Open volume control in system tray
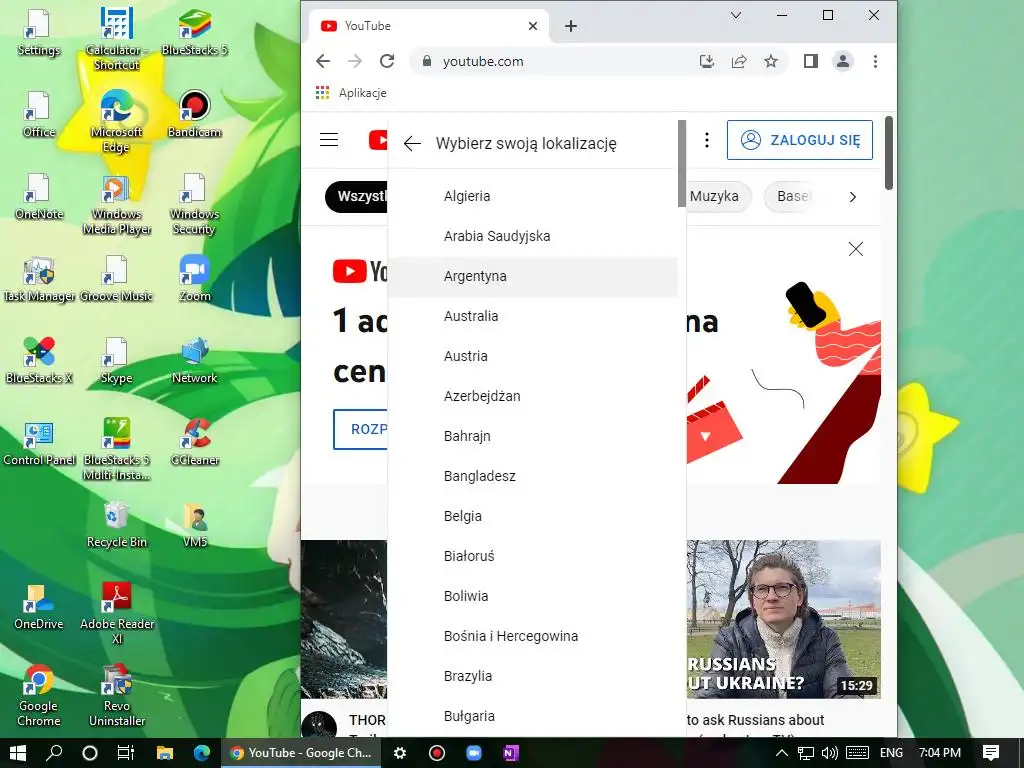The width and height of the screenshot is (1024, 768). click(x=829, y=753)
